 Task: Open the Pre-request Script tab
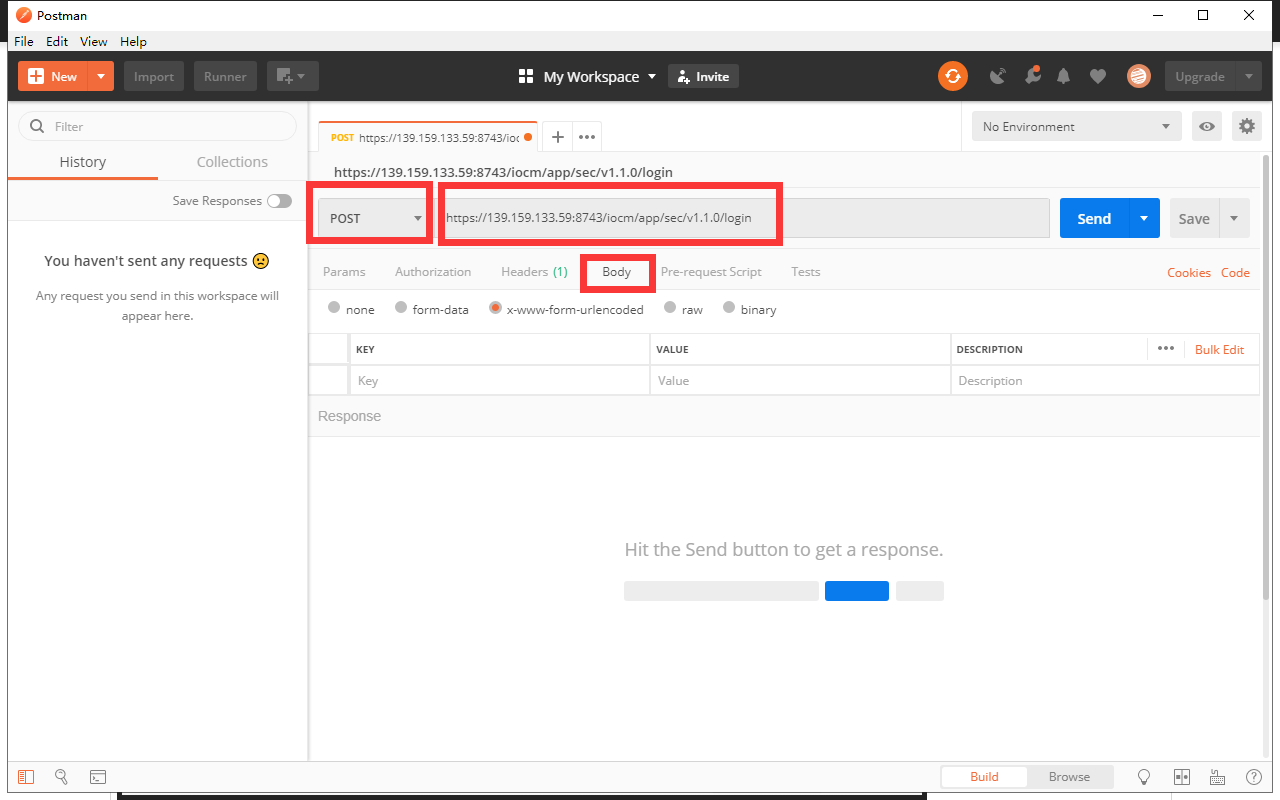coord(711,272)
